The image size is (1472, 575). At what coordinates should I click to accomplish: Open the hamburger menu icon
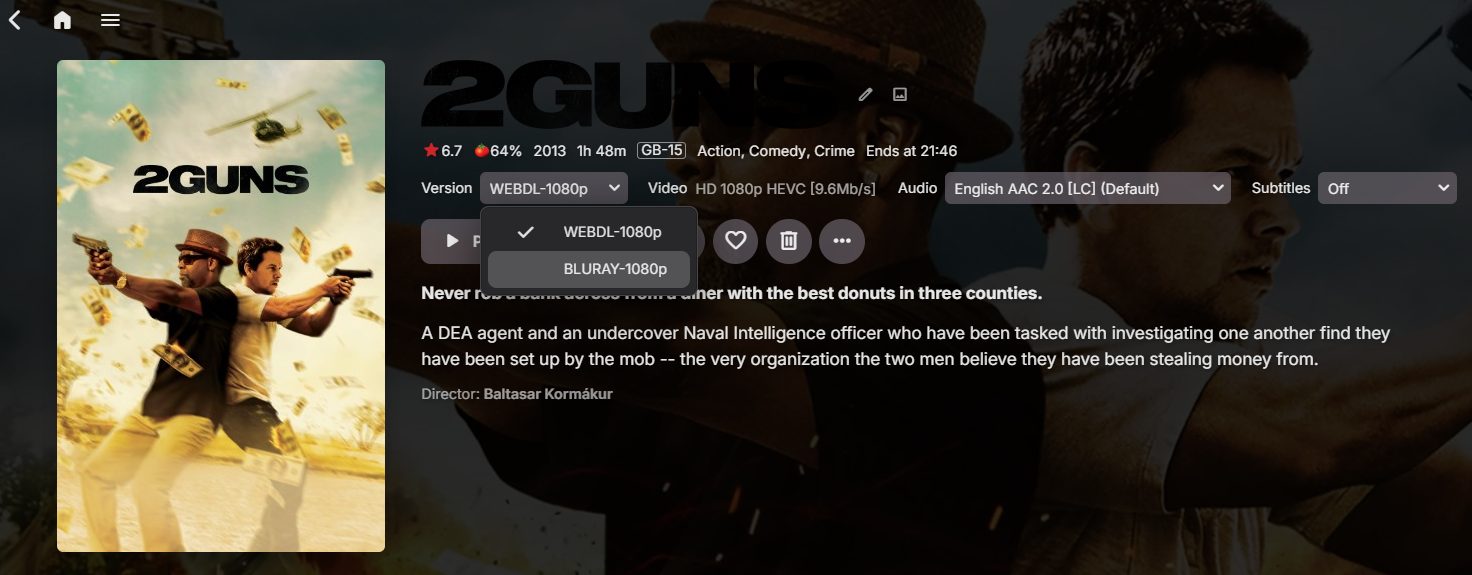click(110, 20)
